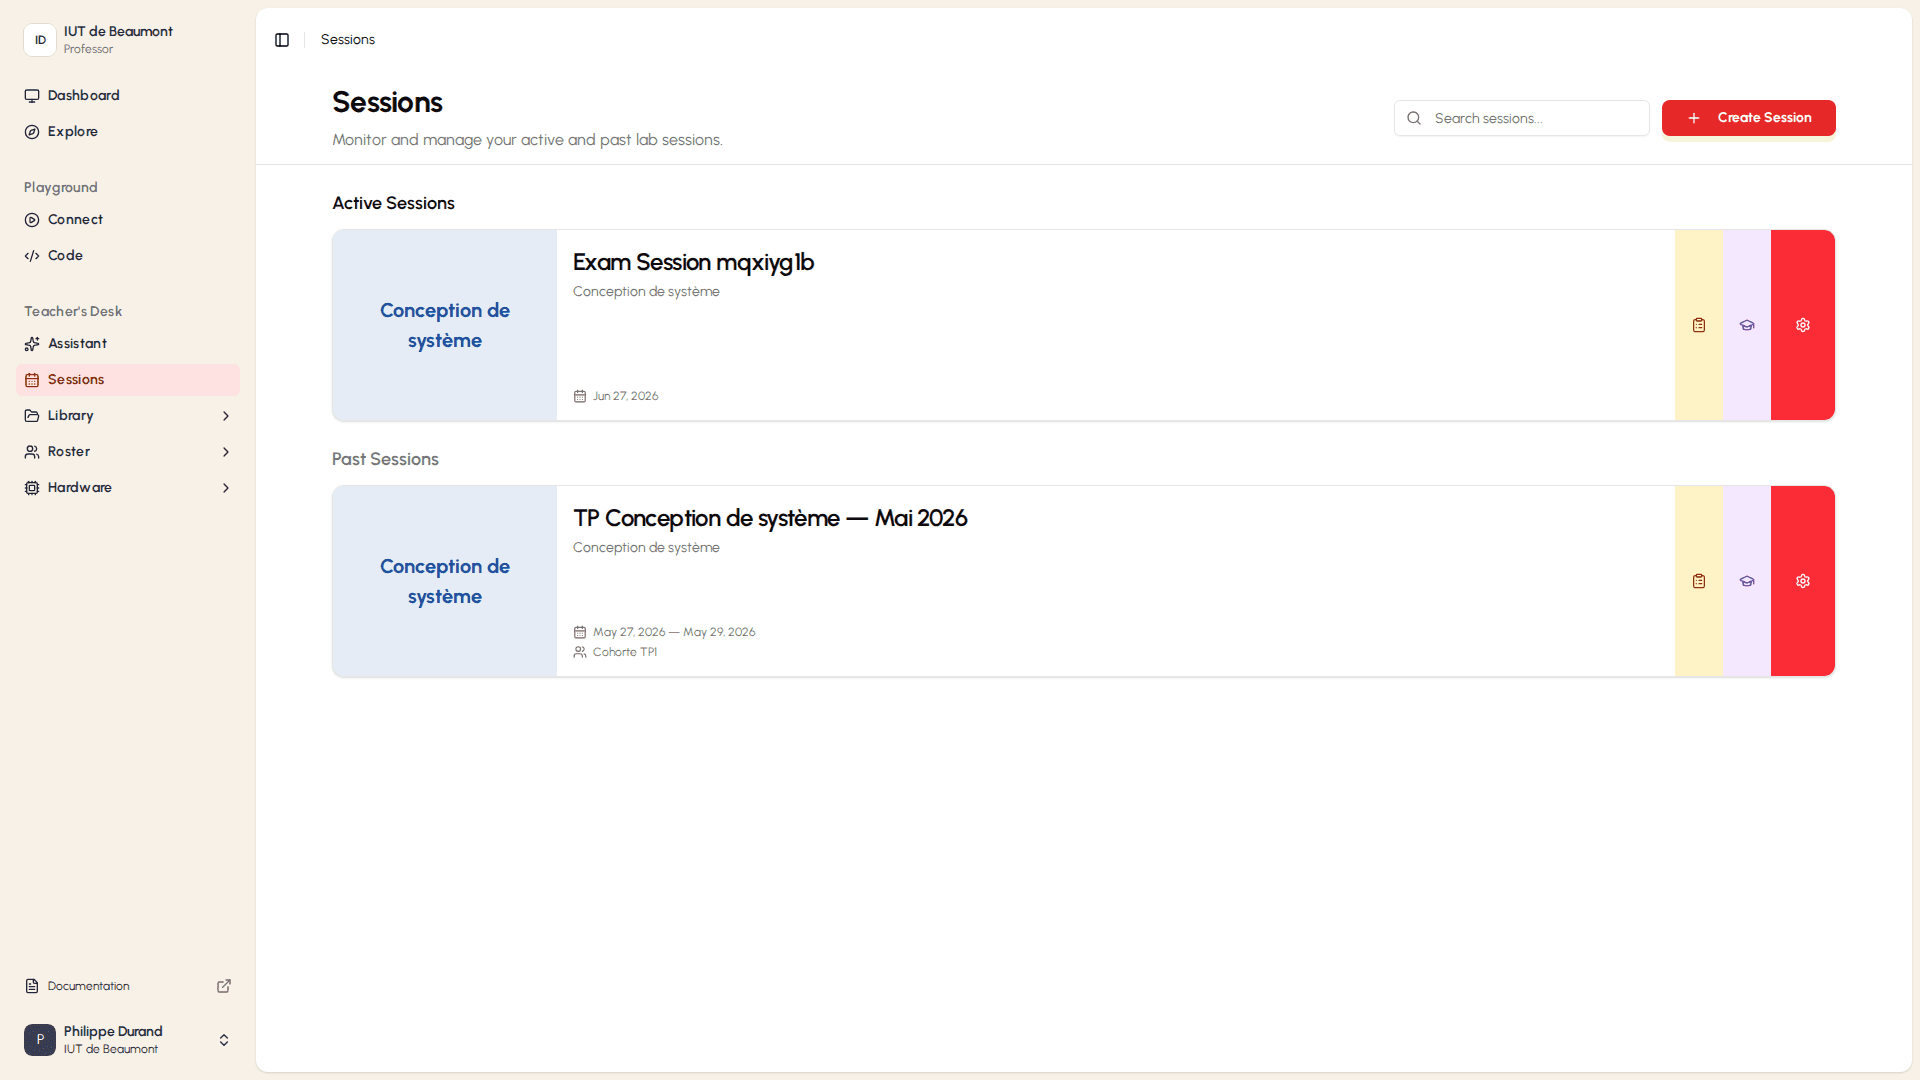Click the Sessions calendar icon in sidebar
Image resolution: width=1920 pixels, height=1080 pixels.
tap(32, 380)
